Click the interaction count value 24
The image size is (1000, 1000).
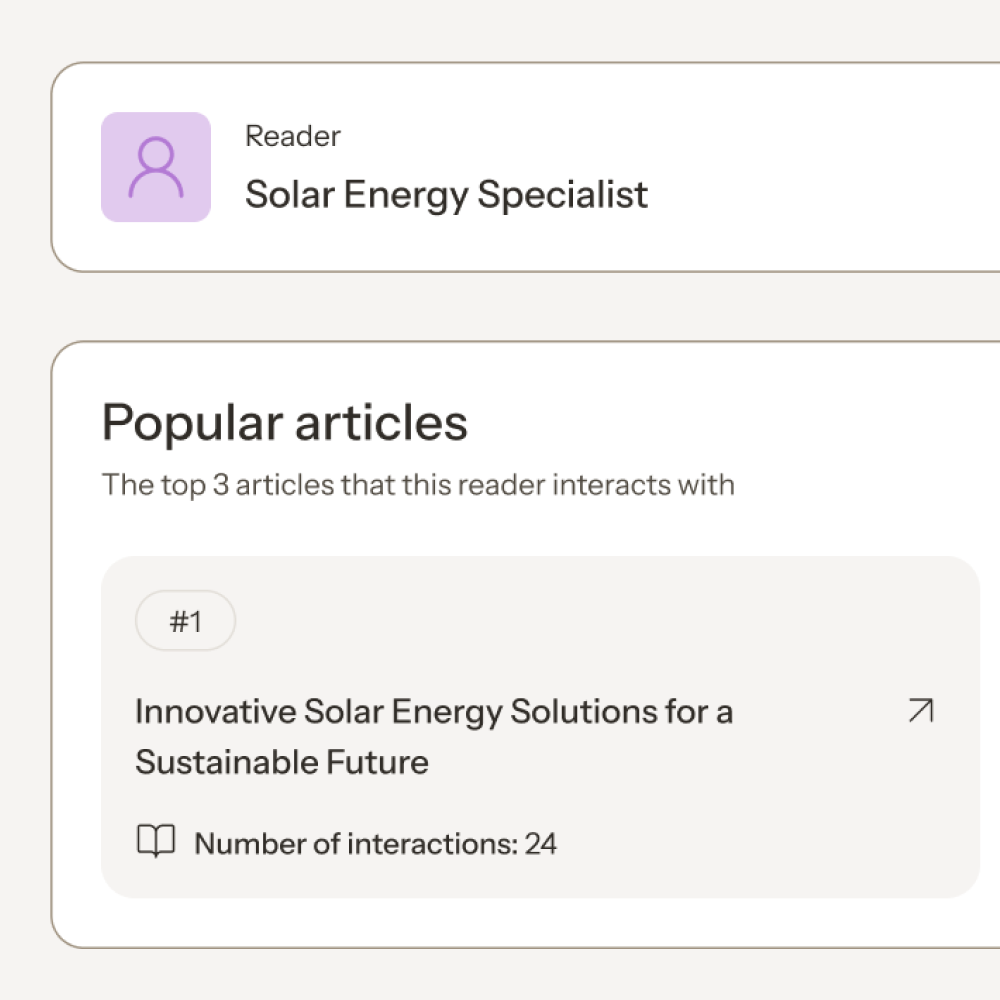[x=541, y=843]
